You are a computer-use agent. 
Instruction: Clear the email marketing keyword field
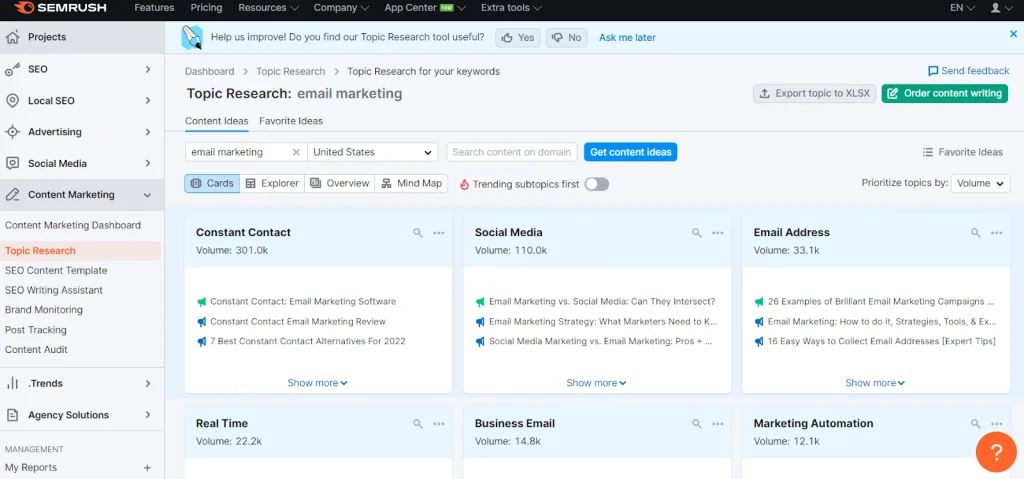(x=296, y=152)
